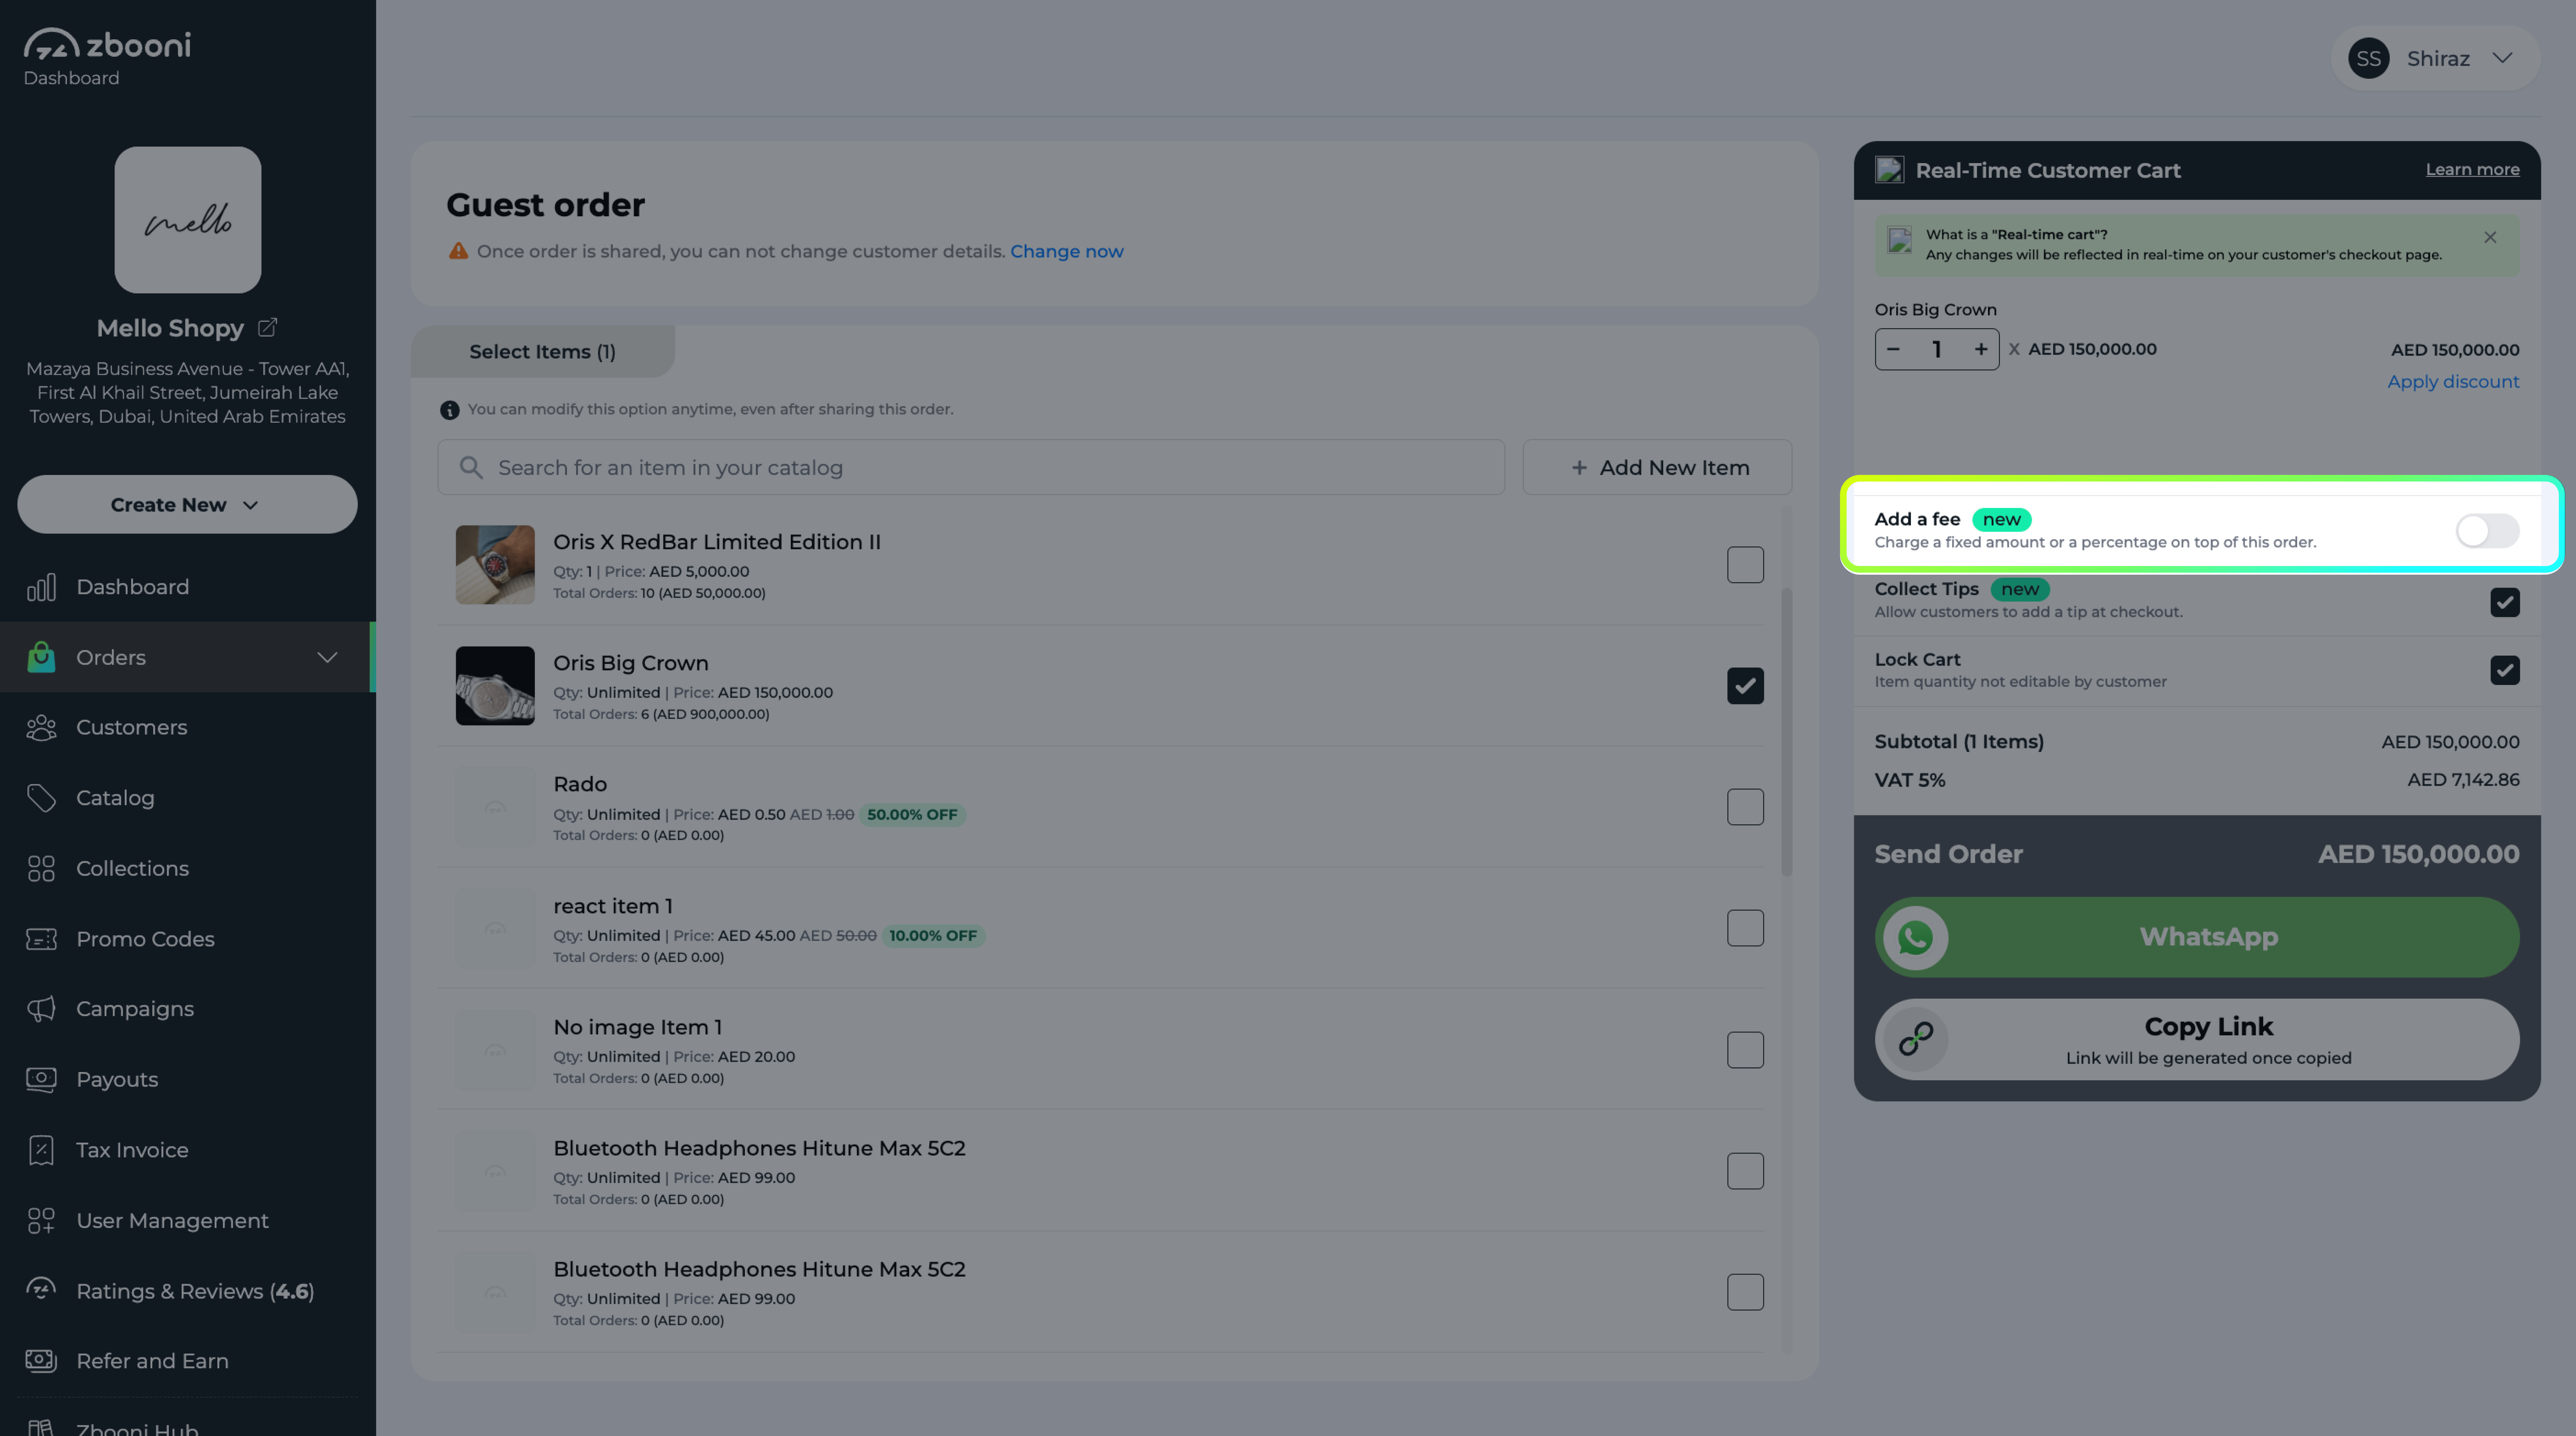The height and width of the screenshot is (1436, 2576).
Task: Click the Mello Shopy store logo
Action: pos(188,220)
